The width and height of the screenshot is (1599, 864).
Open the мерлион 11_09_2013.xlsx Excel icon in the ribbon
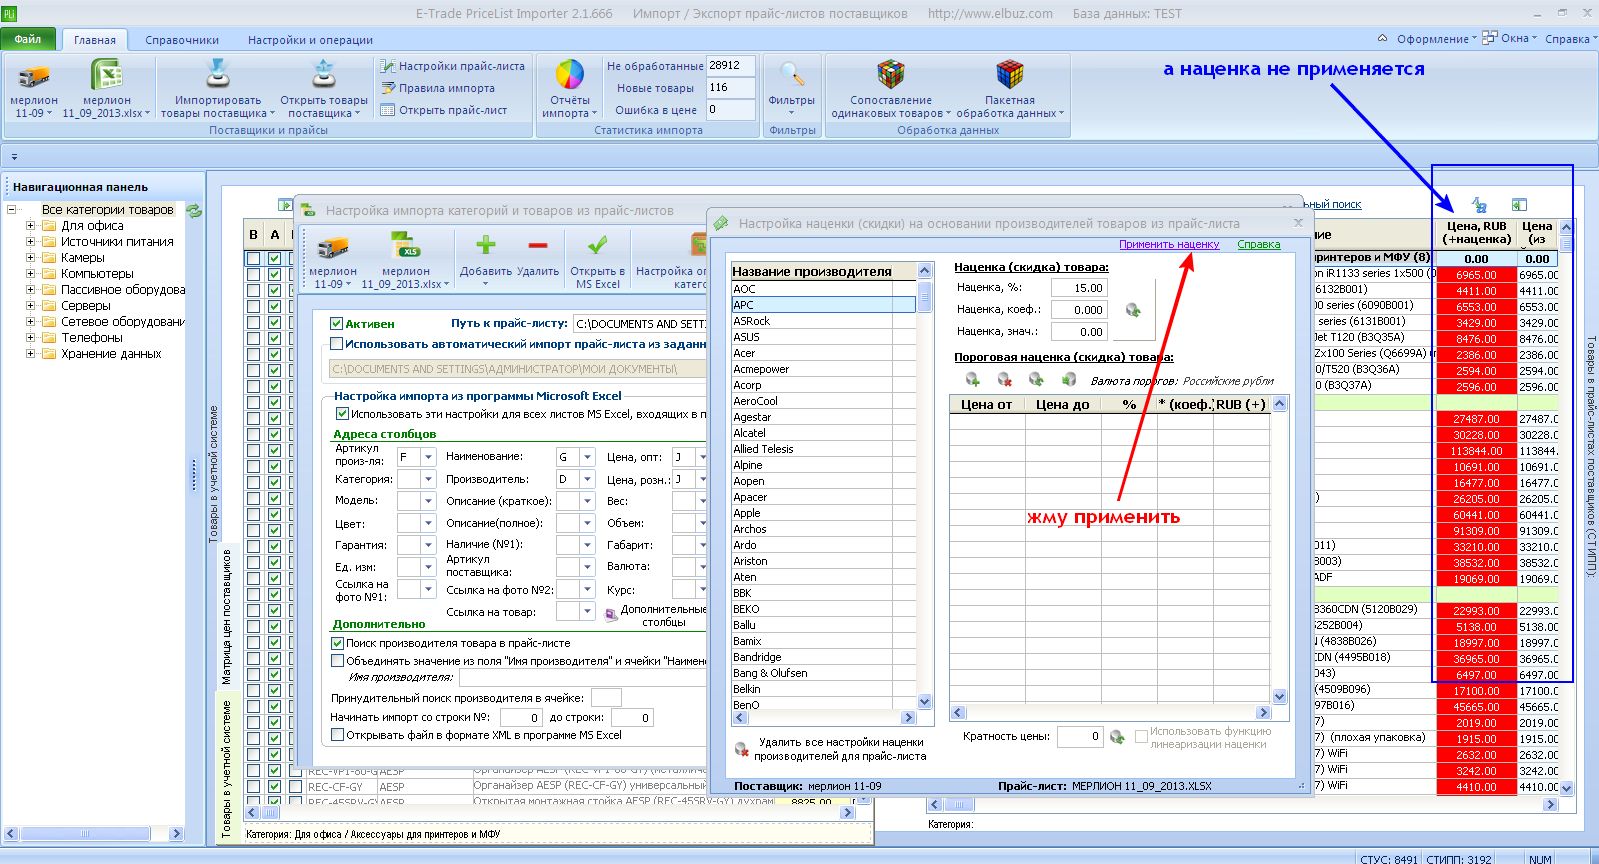tap(106, 76)
